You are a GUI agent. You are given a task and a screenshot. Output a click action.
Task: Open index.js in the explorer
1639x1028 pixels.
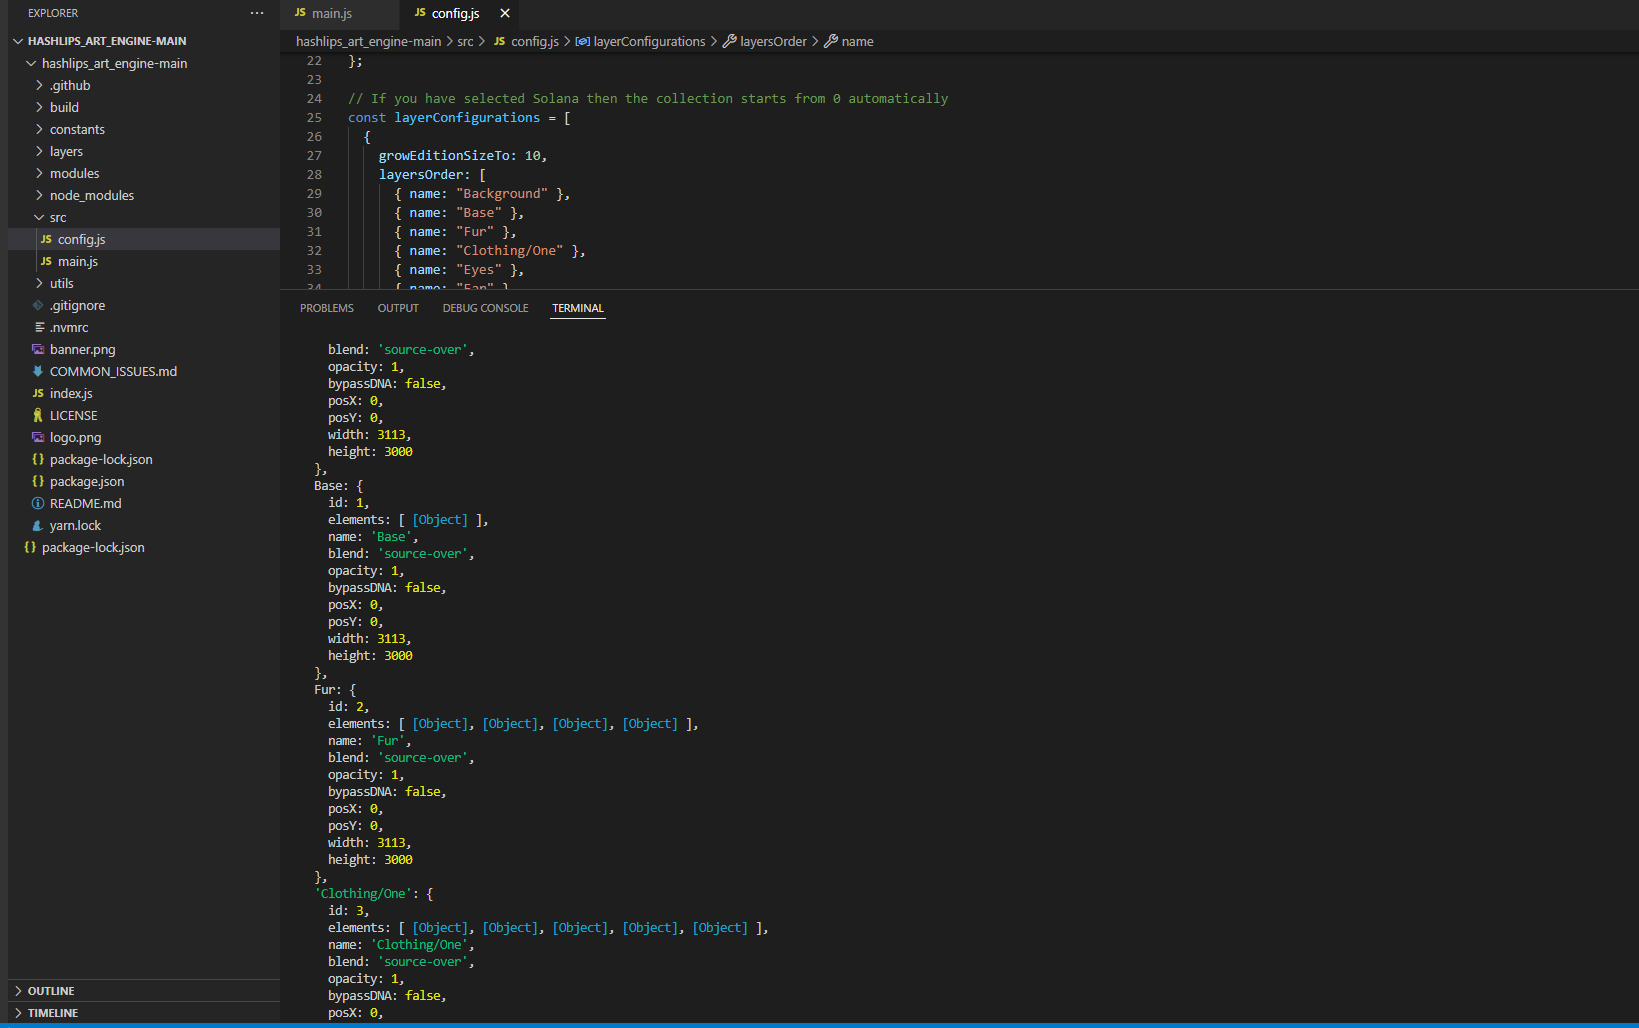tap(144, 393)
